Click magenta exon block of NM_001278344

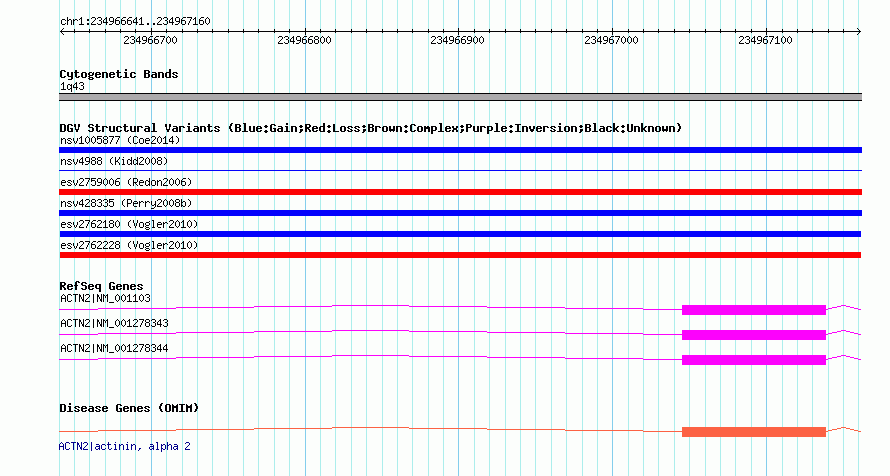(x=754, y=360)
